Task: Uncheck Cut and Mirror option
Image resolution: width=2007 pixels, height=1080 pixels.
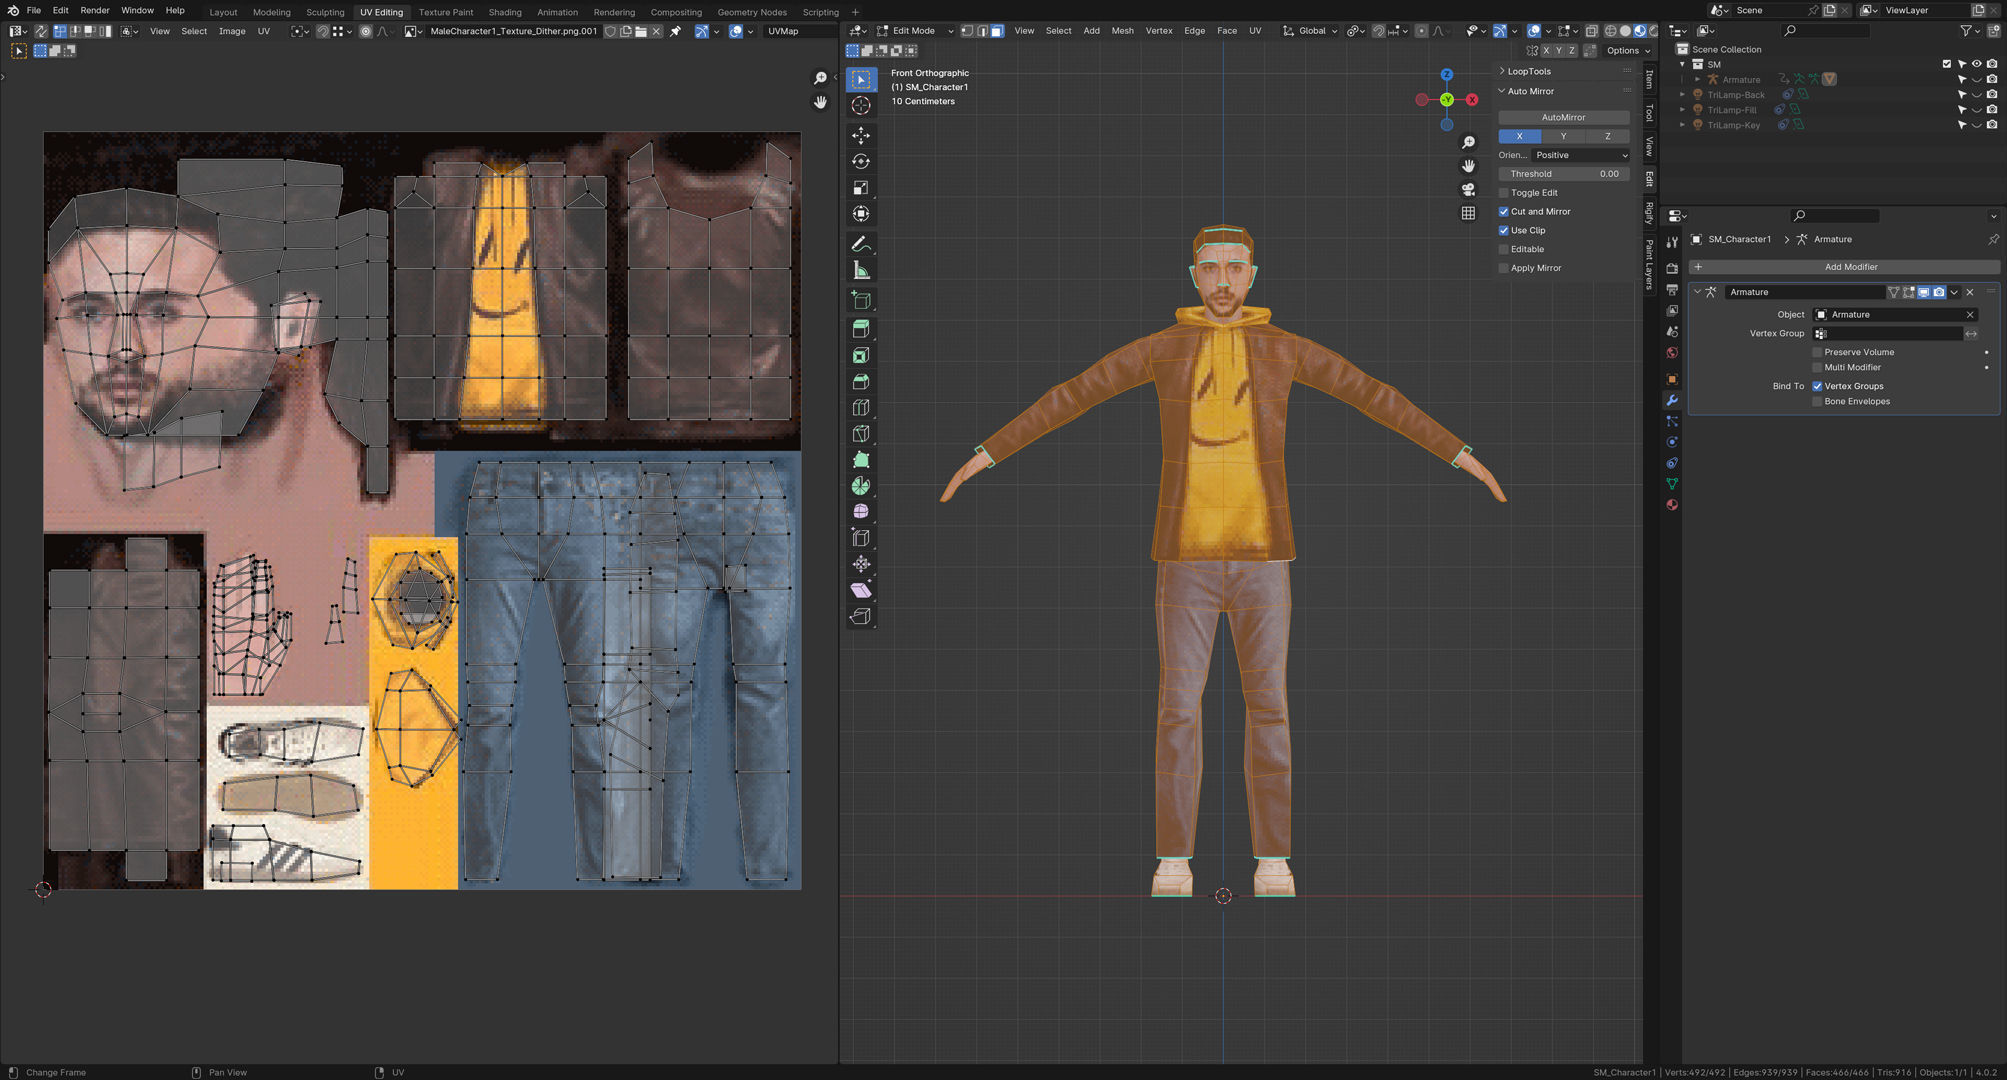Action: 1503,212
